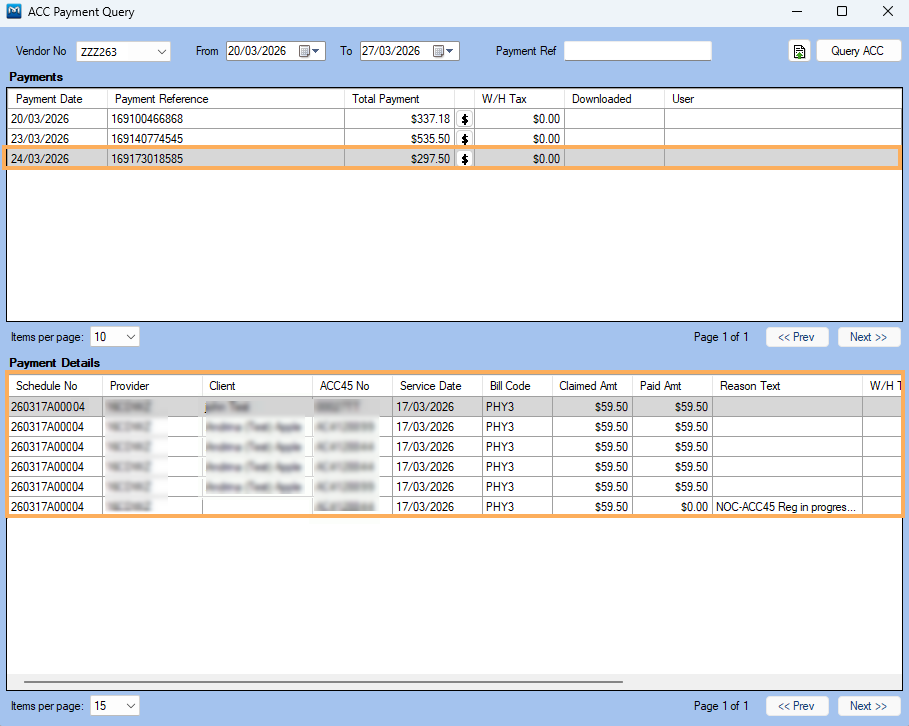
Task: Click total payment $337.18
Action: click(430, 119)
